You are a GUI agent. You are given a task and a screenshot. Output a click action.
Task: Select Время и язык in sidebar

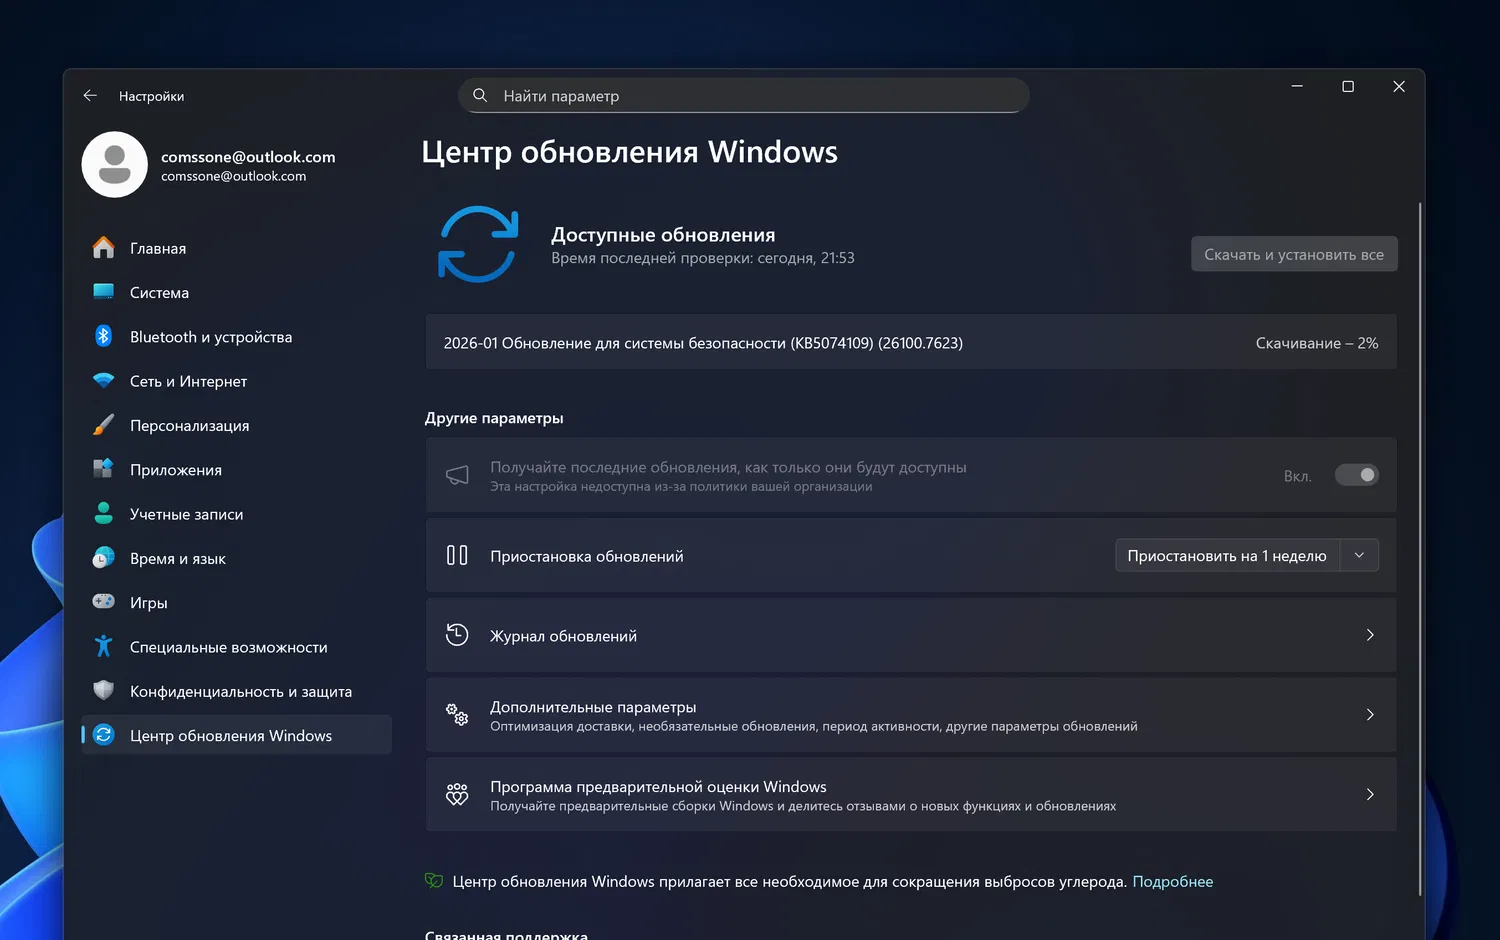tap(236, 558)
